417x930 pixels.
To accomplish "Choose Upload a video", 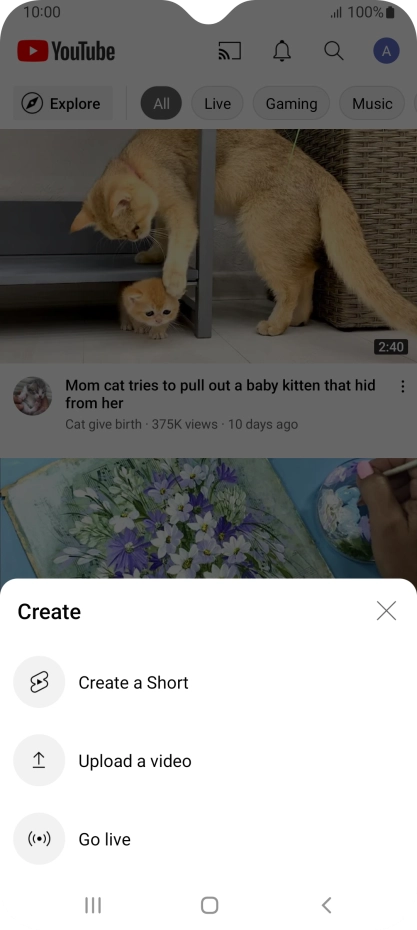I will click(135, 761).
